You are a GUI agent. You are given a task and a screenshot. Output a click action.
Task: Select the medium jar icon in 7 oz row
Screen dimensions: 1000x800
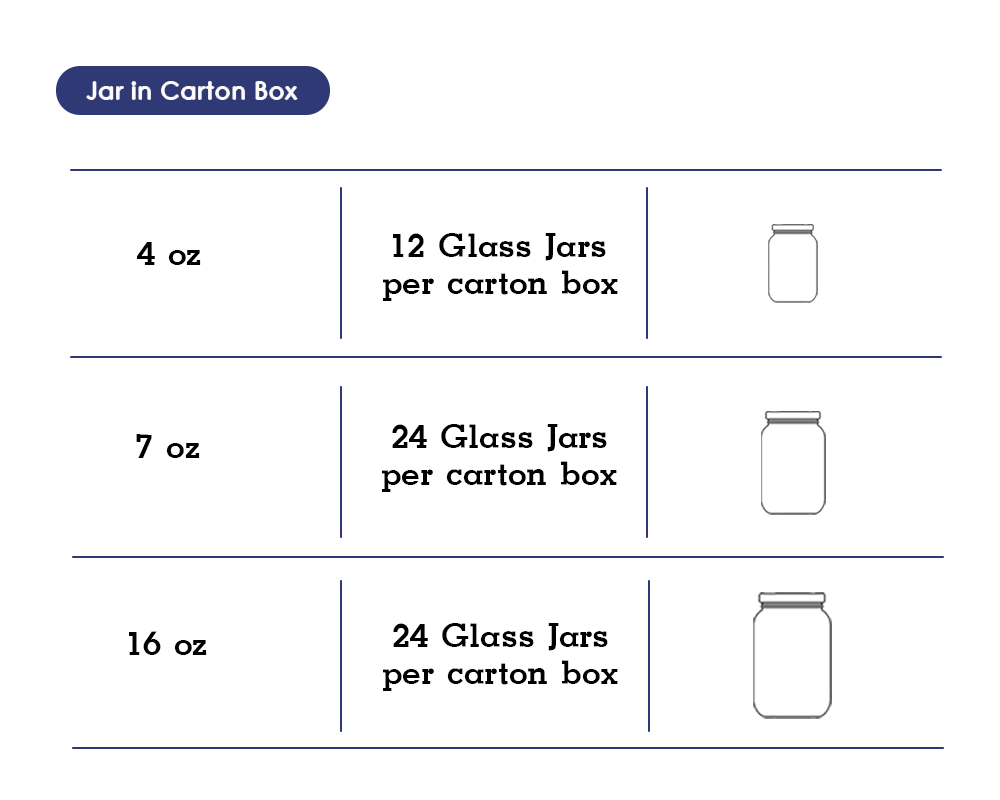(x=793, y=463)
